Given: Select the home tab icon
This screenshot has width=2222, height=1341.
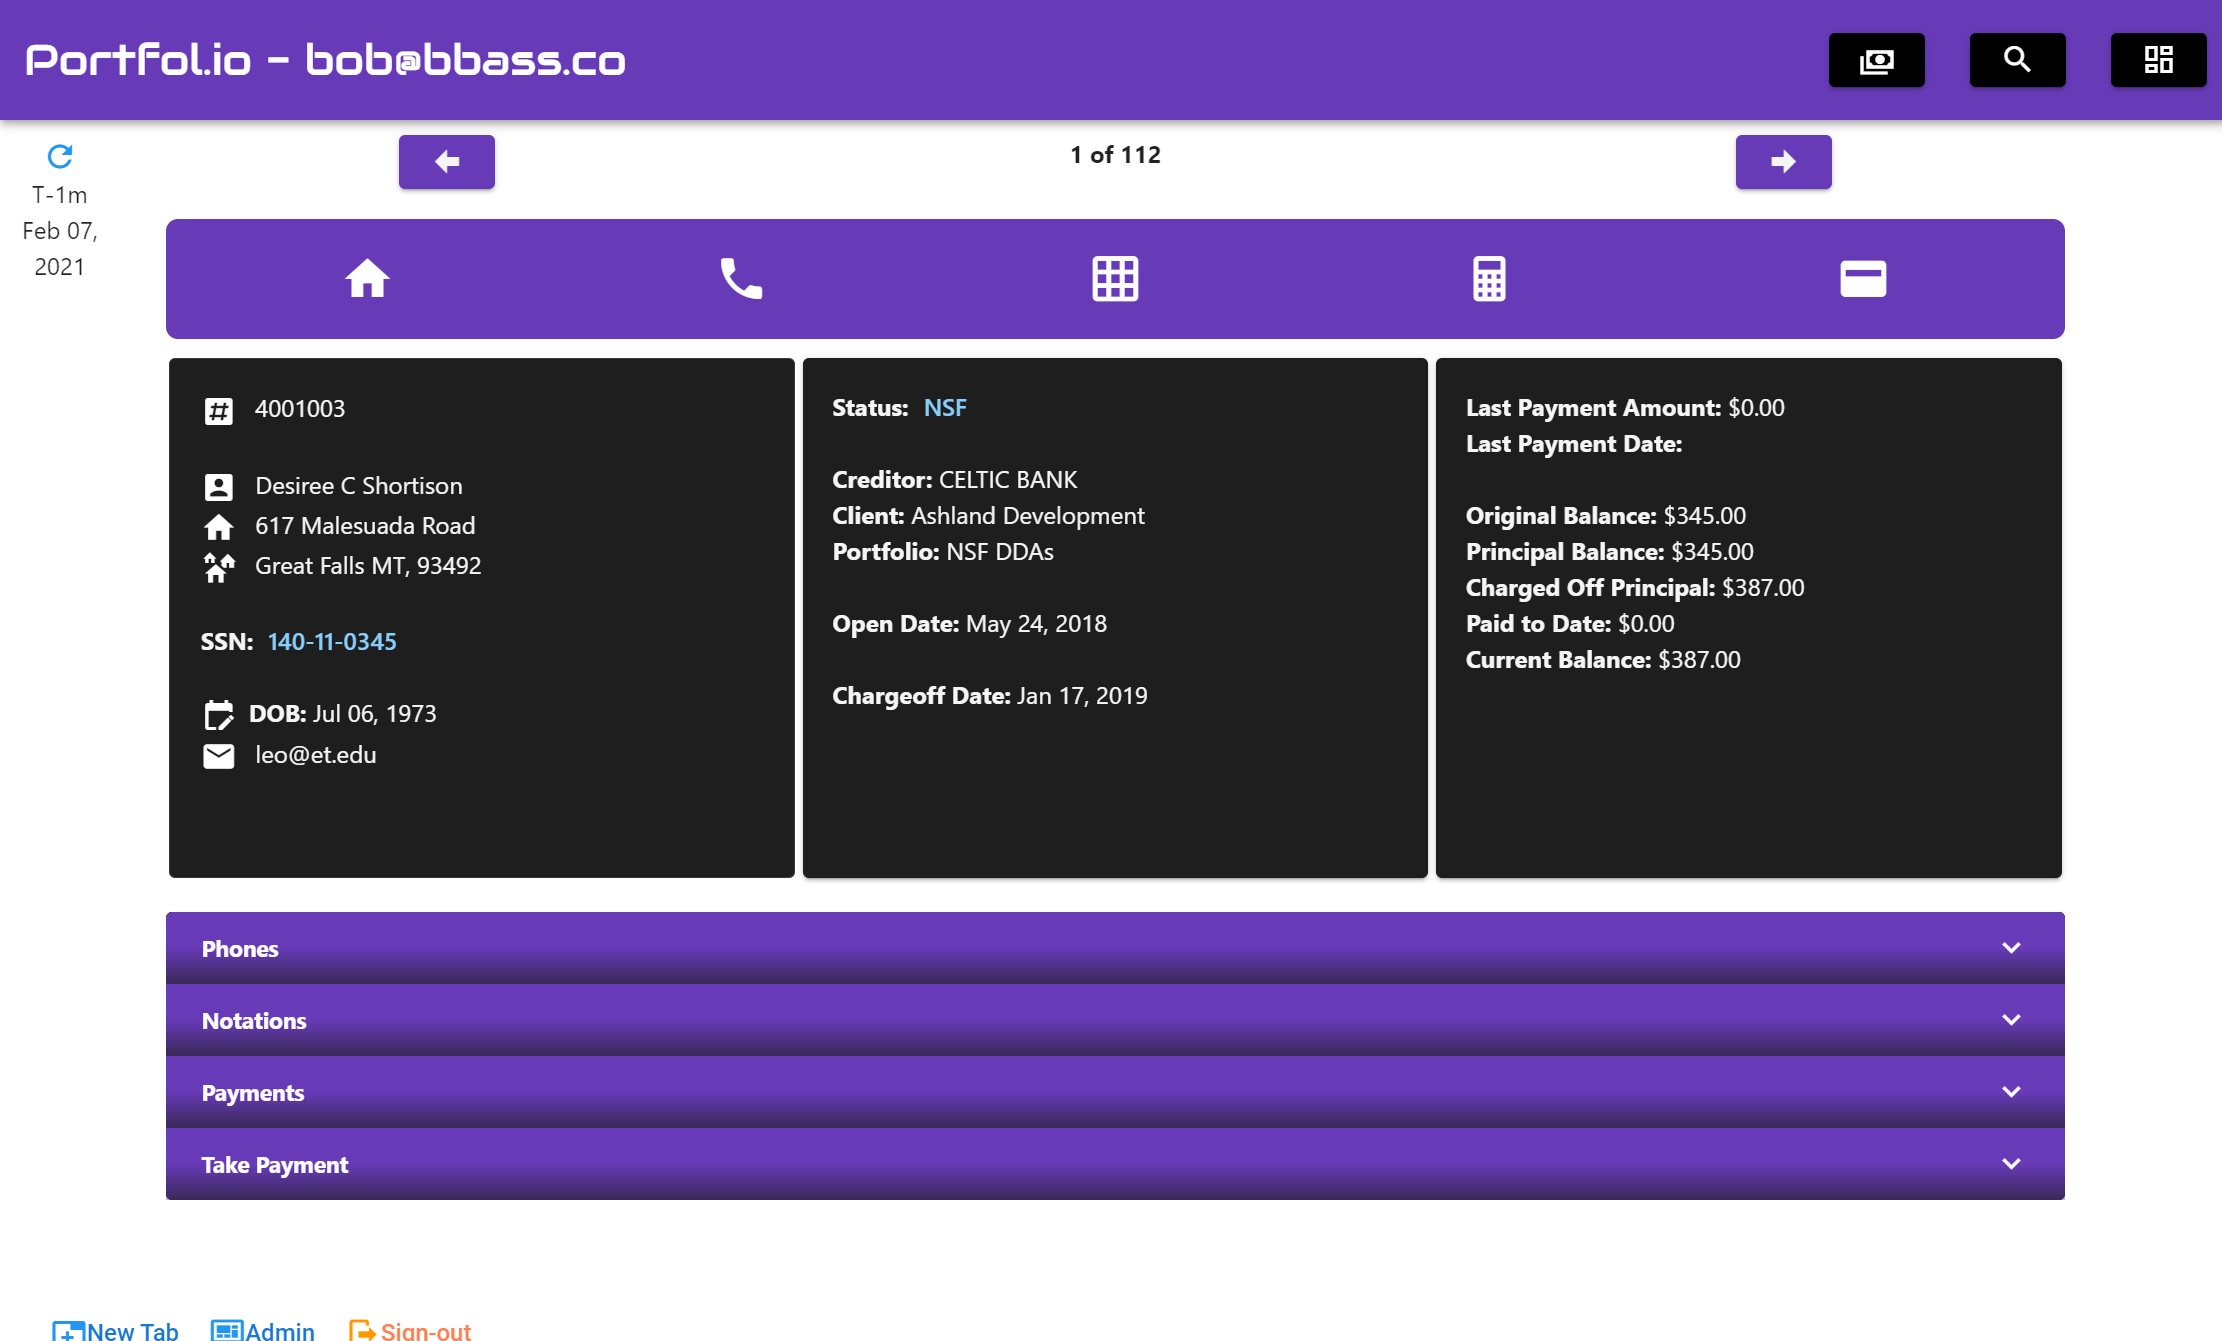Looking at the screenshot, I should point(367,279).
